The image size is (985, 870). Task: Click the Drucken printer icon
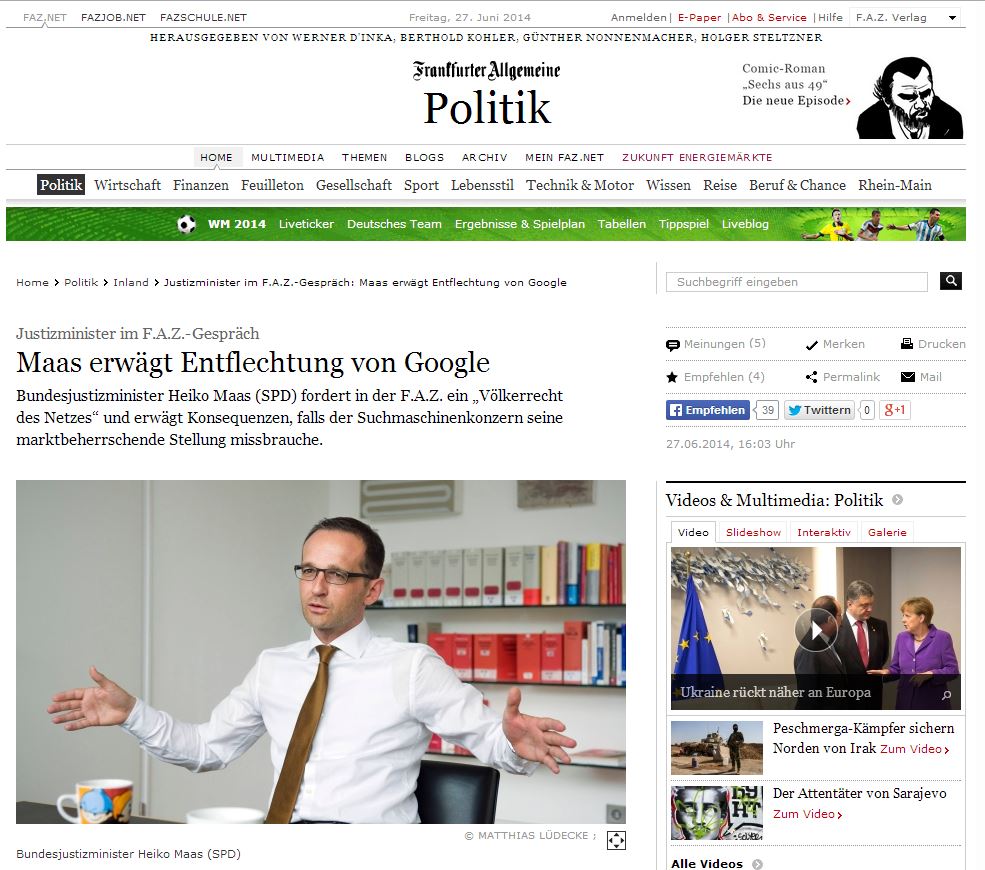(907, 344)
